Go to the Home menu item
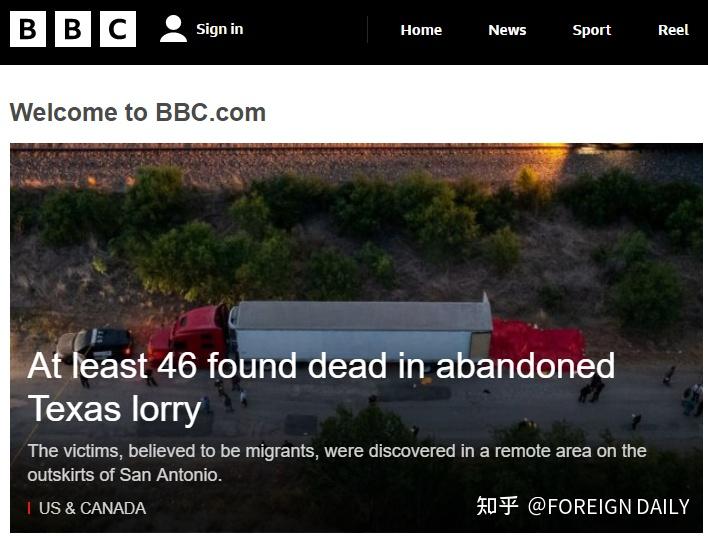This screenshot has width=708, height=536. (x=421, y=30)
